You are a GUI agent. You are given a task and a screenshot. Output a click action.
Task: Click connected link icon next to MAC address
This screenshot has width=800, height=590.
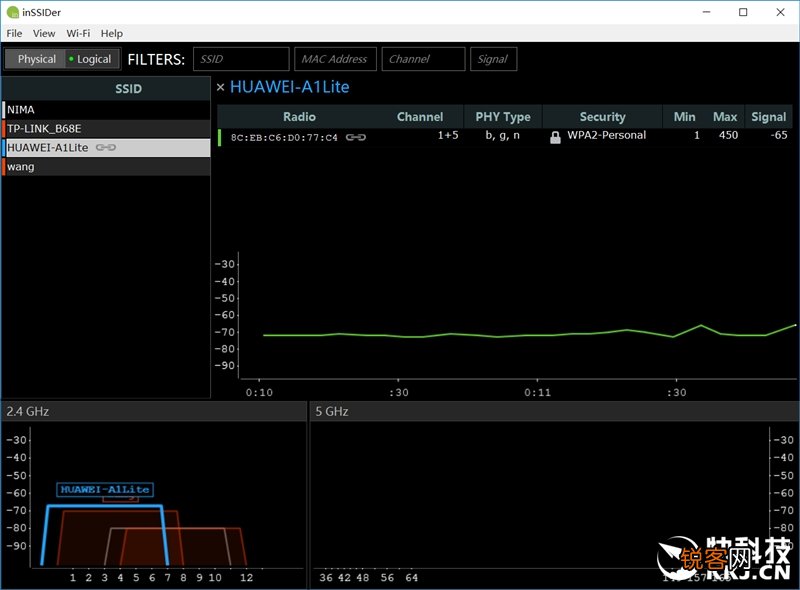356,137
